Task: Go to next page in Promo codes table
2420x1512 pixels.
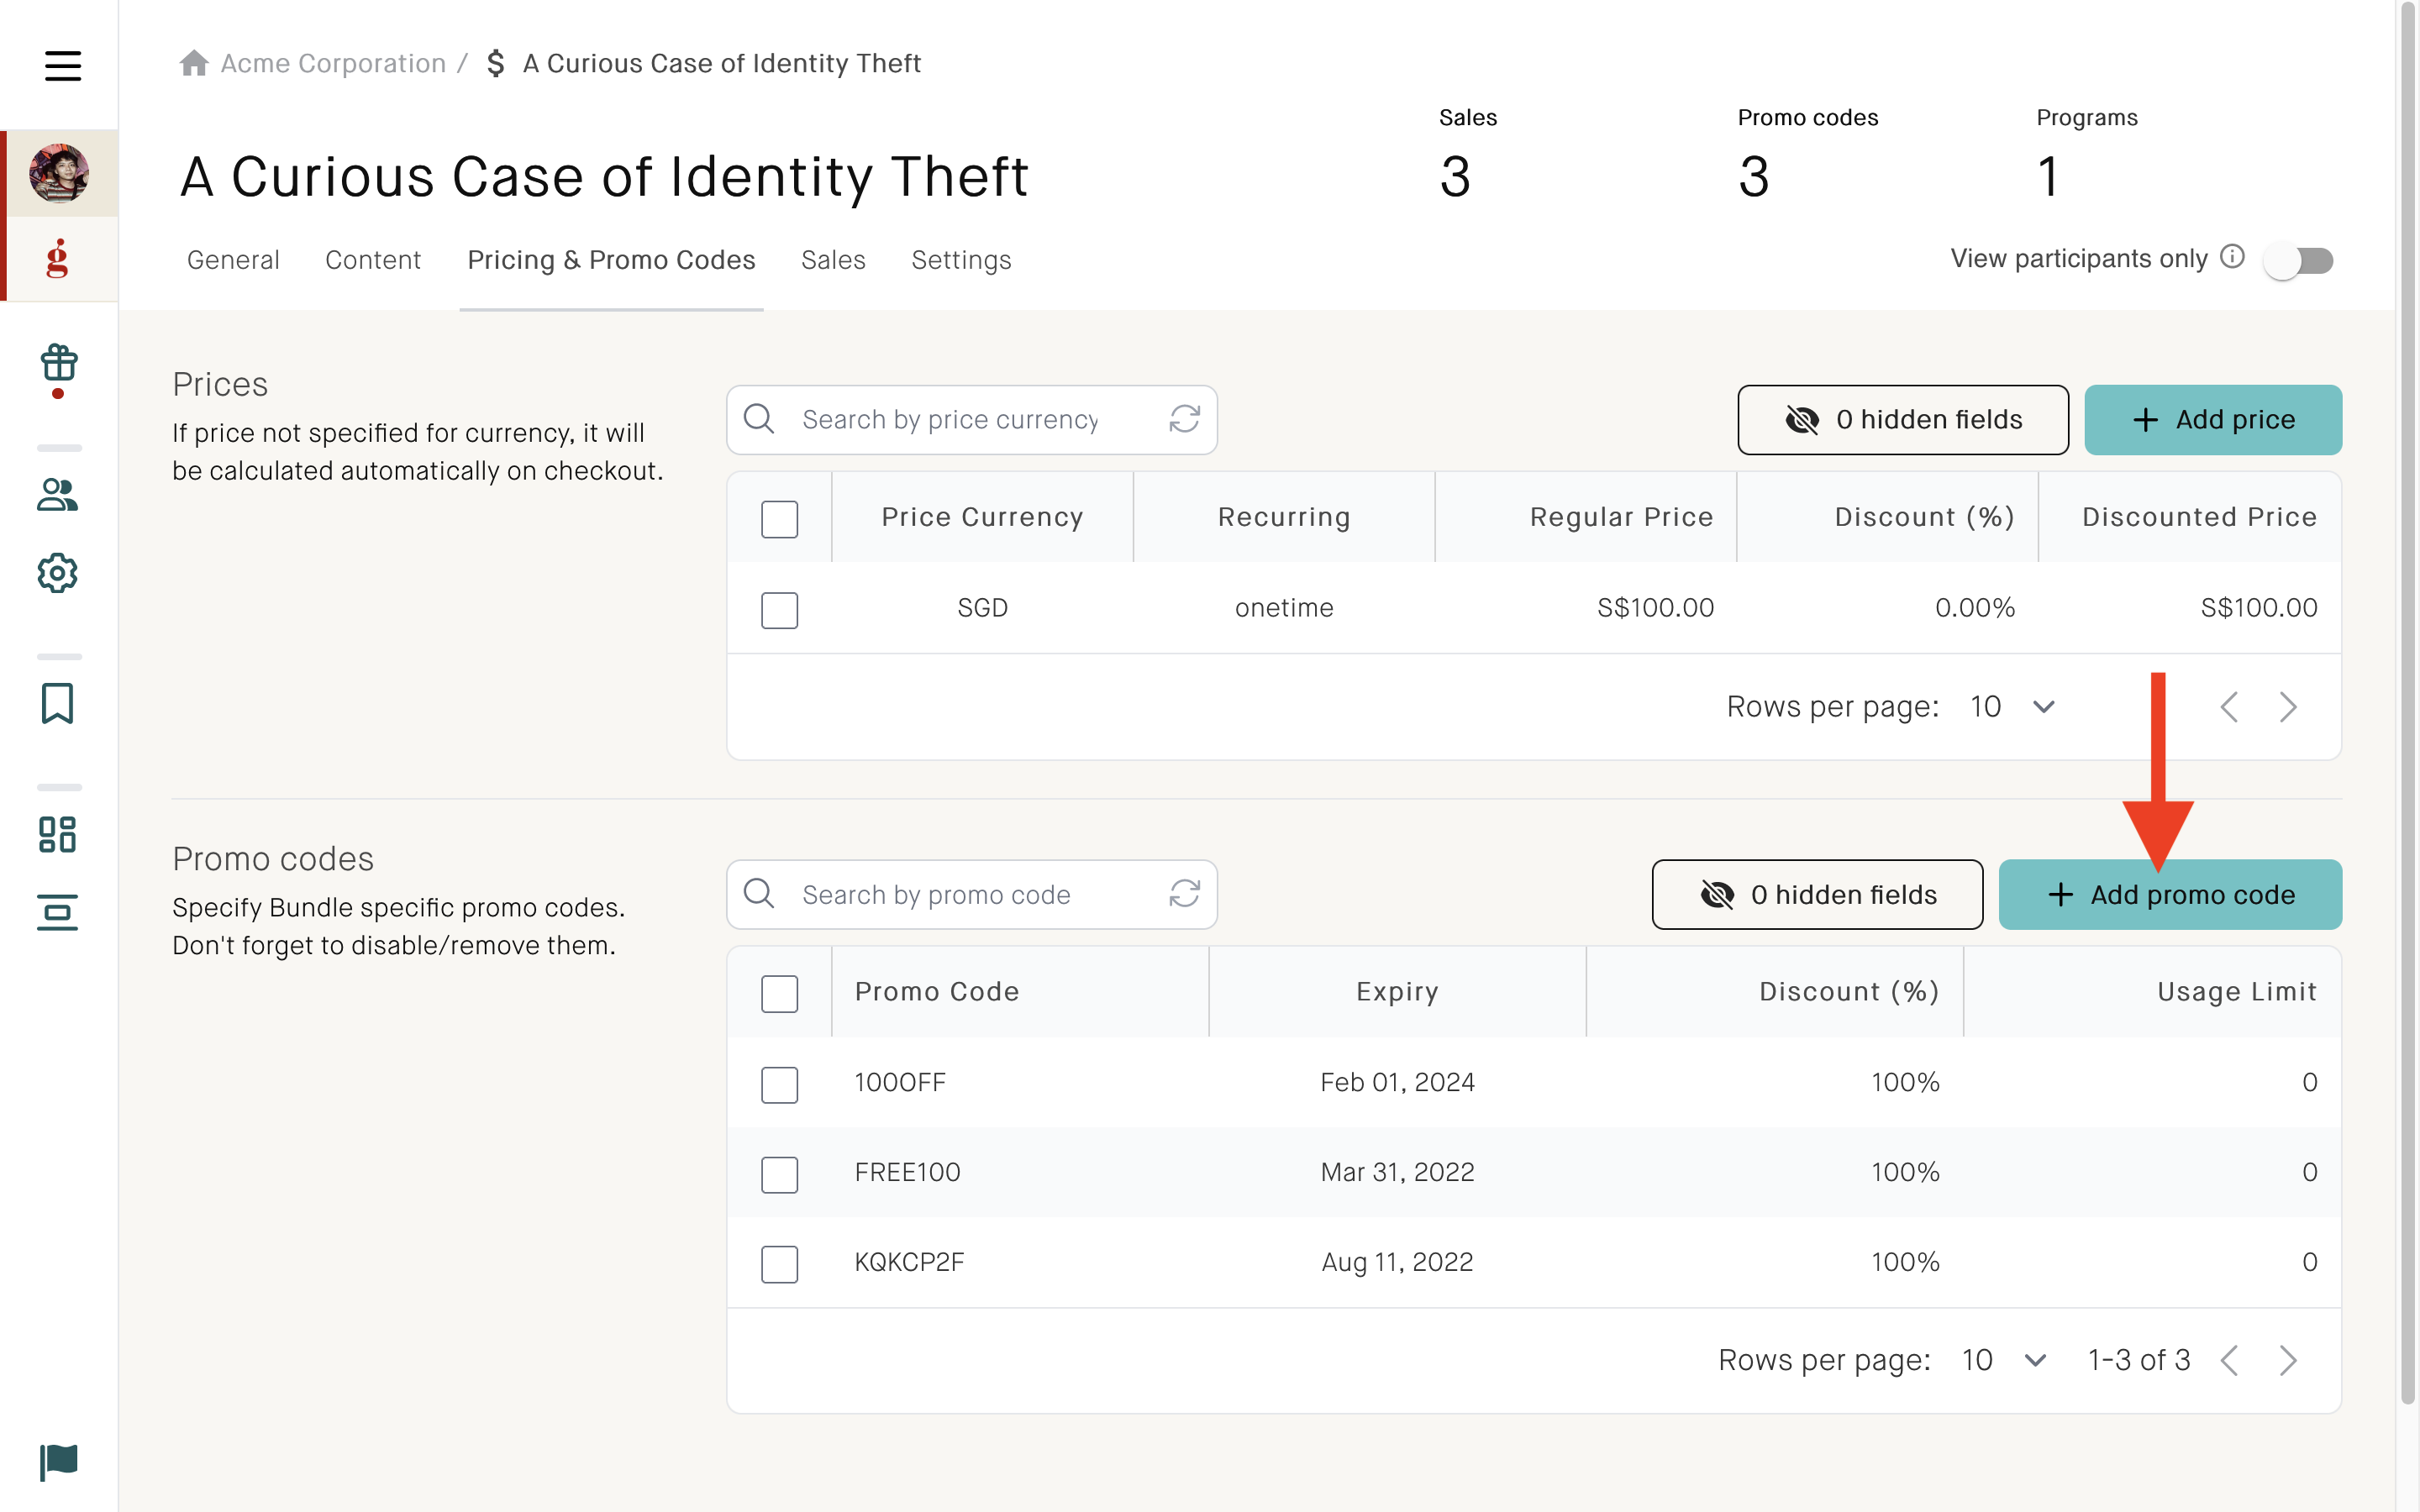Action: tap(2289, 1360)
